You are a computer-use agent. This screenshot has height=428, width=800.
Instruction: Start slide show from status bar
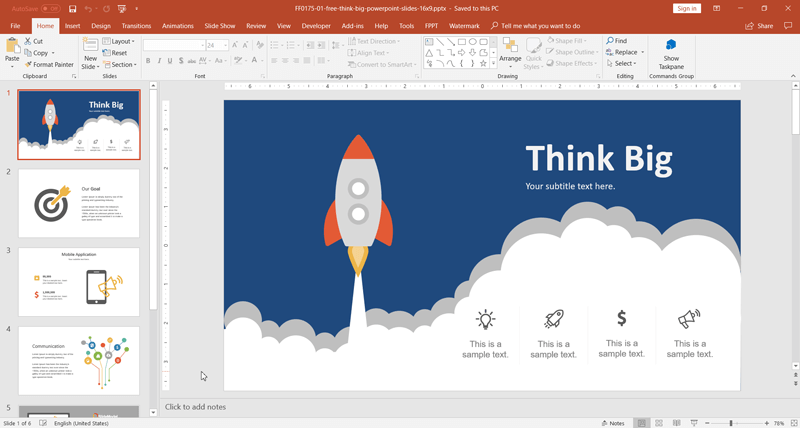(x=694, y=423)
